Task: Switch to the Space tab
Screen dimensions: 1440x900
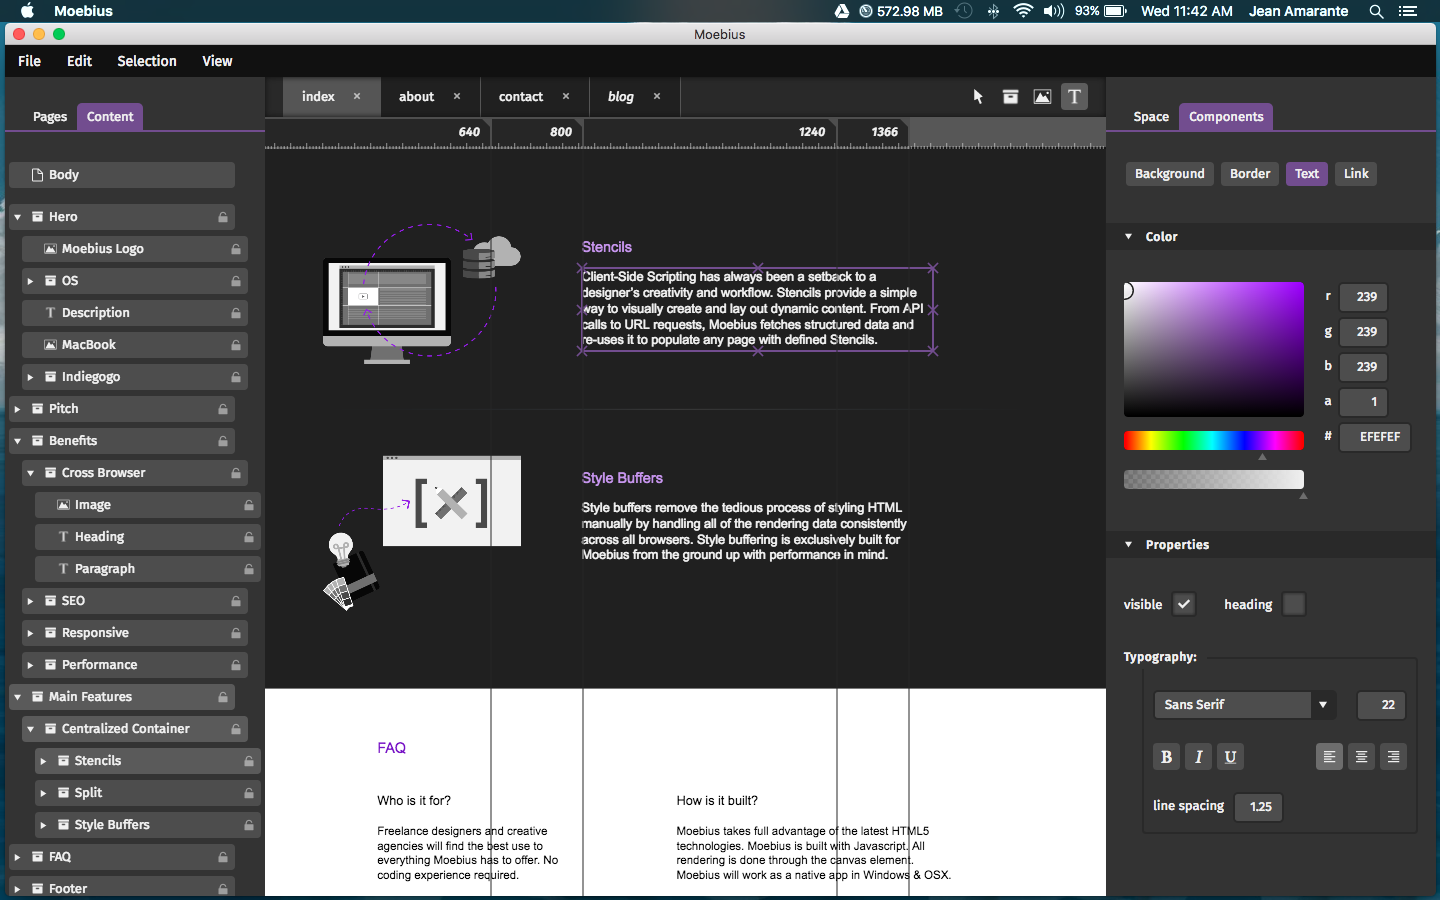Action: pos(1151,117)
